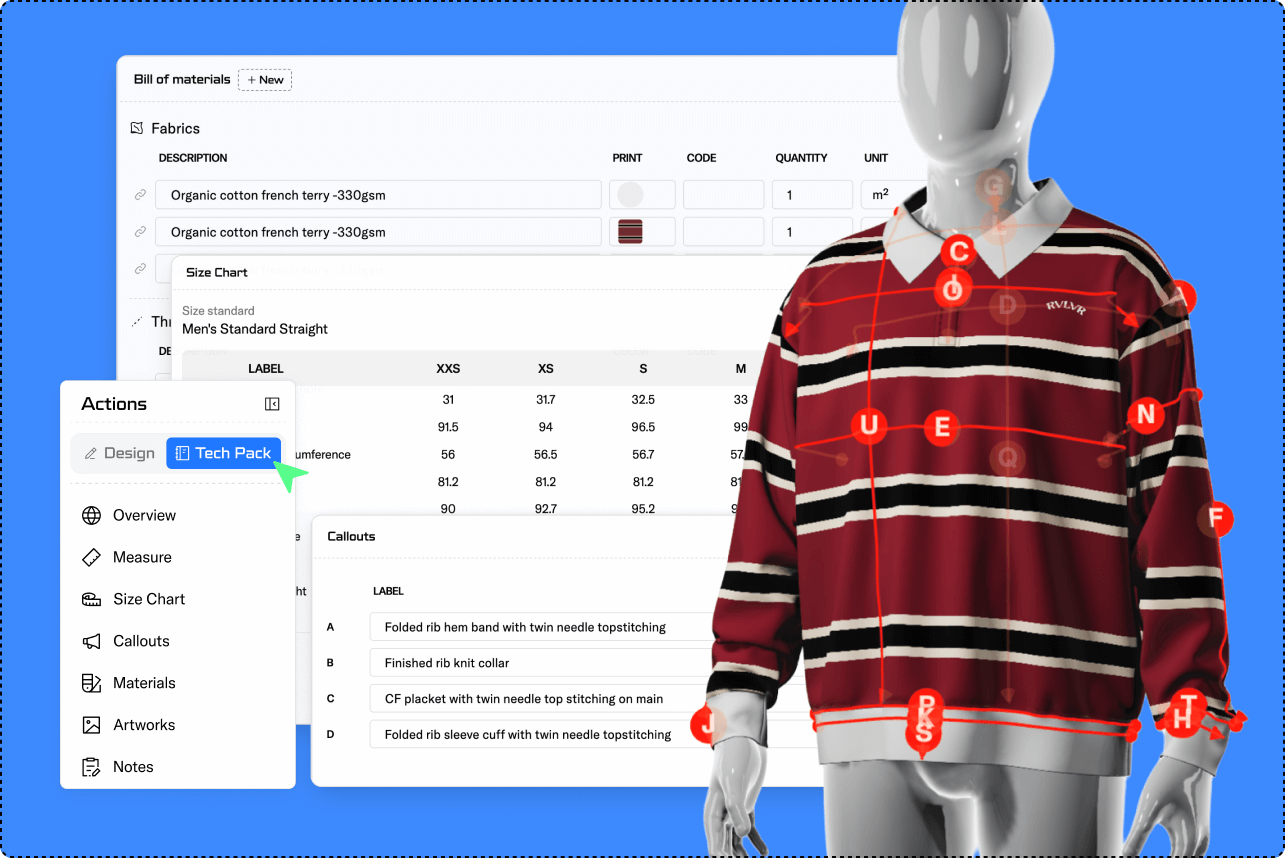
Task: Select the Overview globe icon
Action: click(x=92, y=515)
